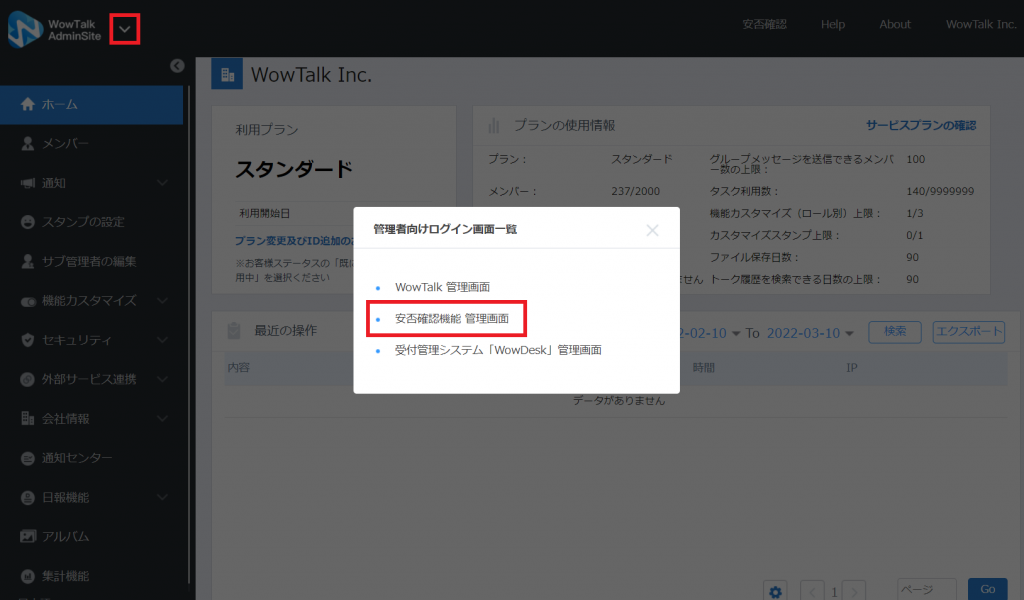Go to previous page arrow
1024x600 pixels.
coord(812,592)
